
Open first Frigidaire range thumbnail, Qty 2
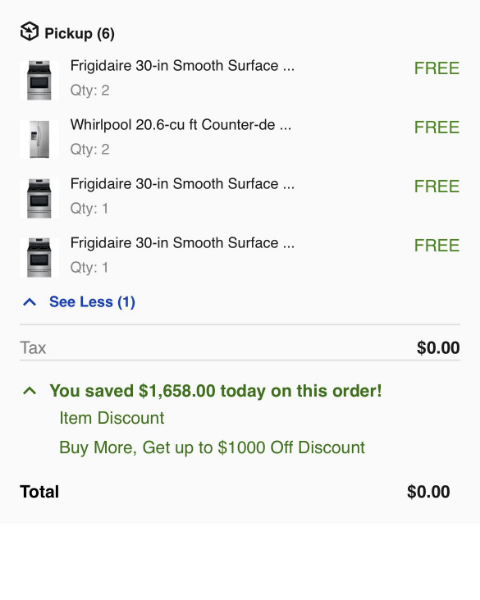[x=39, y=80]
